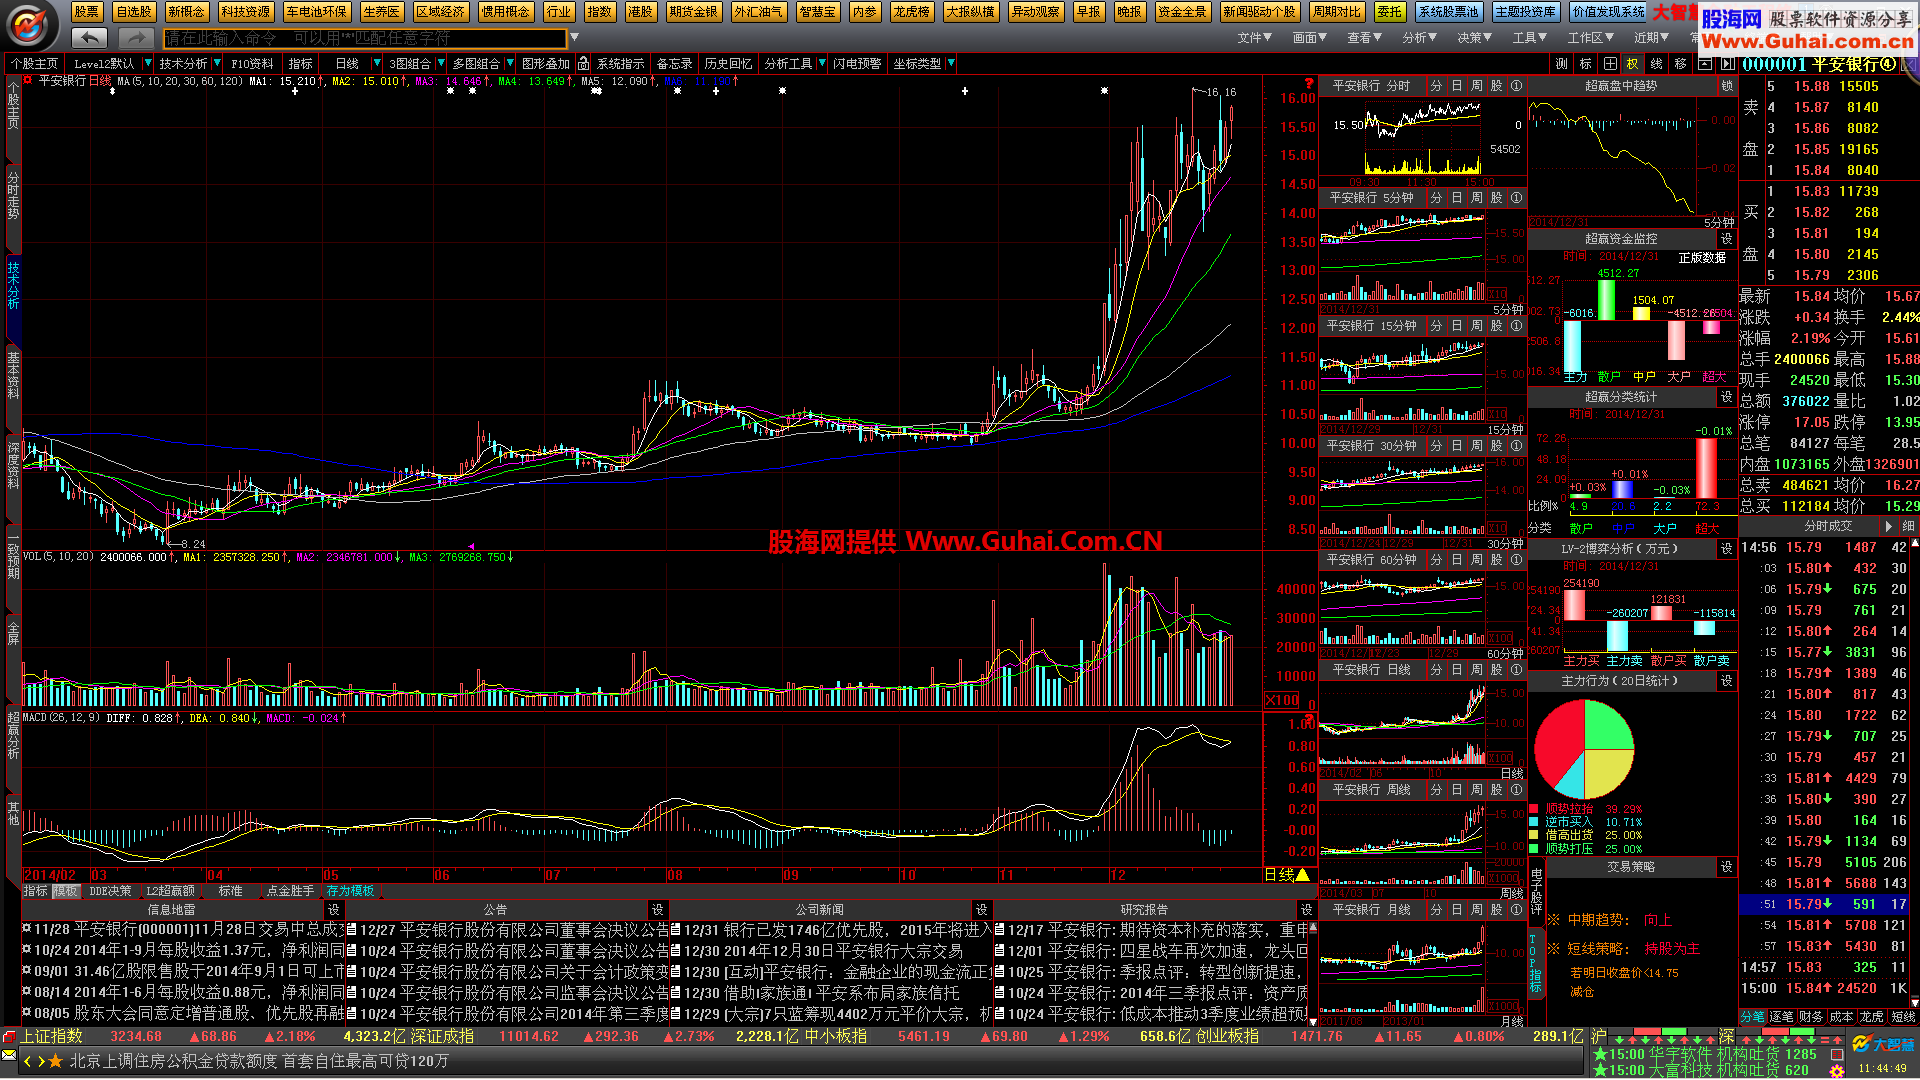Click the window layout icon after 移
The width and height of the screenshot is (1920, 1080).
[1705, 64]
